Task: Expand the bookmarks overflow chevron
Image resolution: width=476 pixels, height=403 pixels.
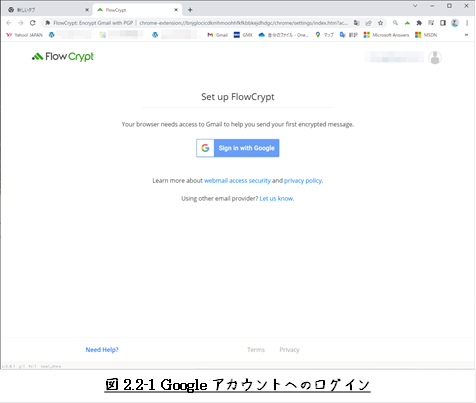Action: pos(466,35)
